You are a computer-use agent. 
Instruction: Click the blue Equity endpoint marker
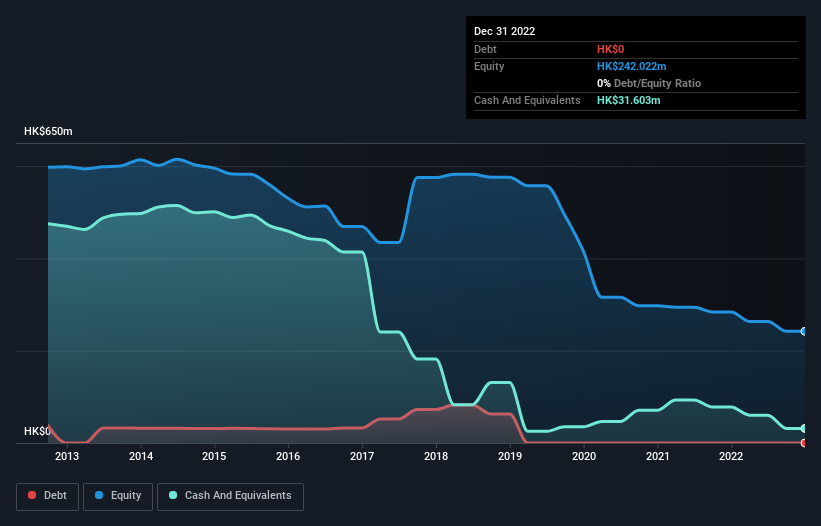click(x=803, y=331)
